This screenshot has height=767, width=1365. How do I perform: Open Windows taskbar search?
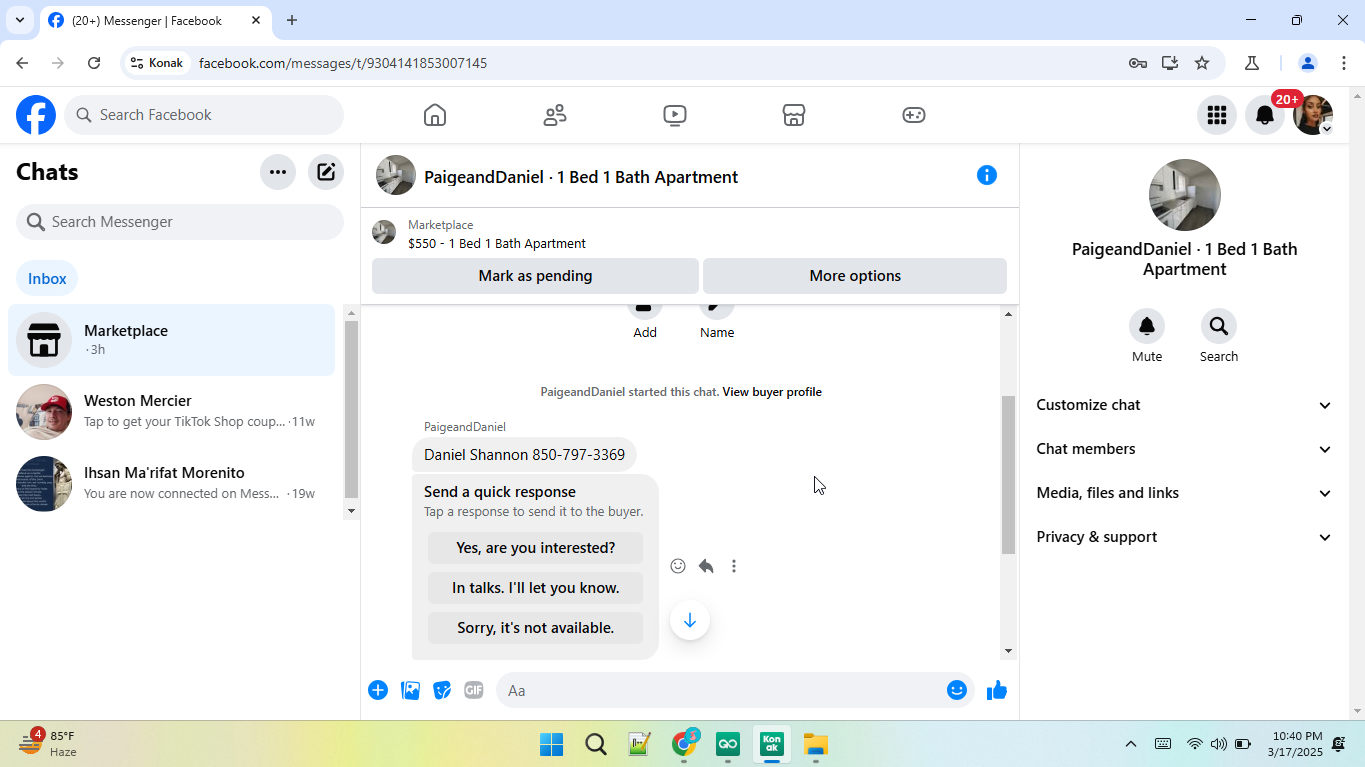596,744
